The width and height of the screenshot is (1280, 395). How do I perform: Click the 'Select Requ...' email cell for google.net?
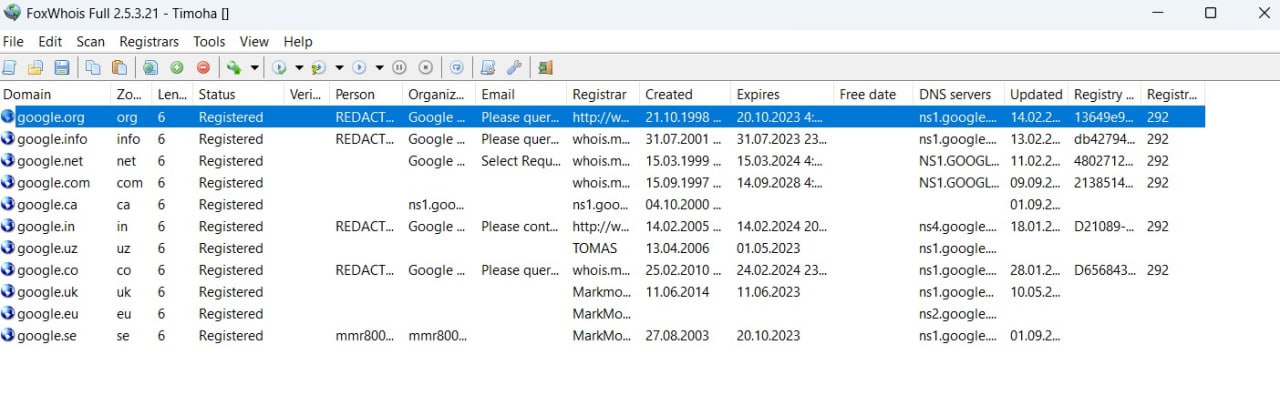pos(520,161)
